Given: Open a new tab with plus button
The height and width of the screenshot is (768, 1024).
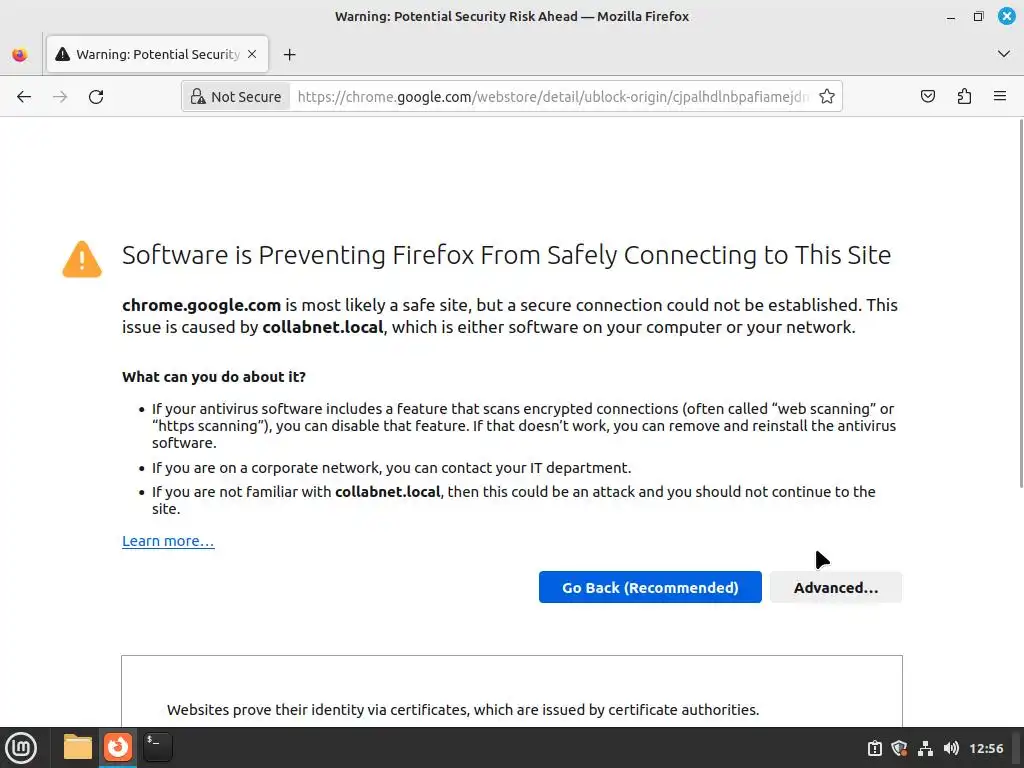Looking at the screenshot, I should (290, 55).
